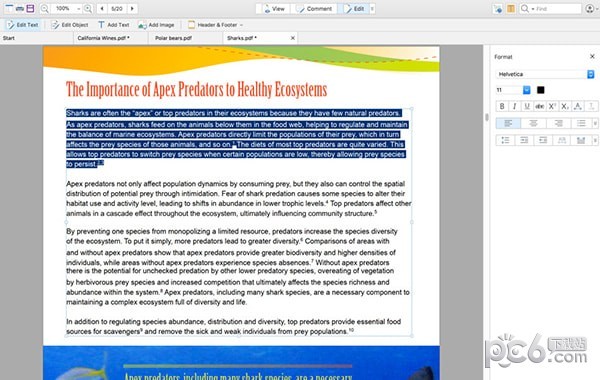Screen dimensions: 600x380
Task: Toggle Underline formatting
Action: (527, 106)
